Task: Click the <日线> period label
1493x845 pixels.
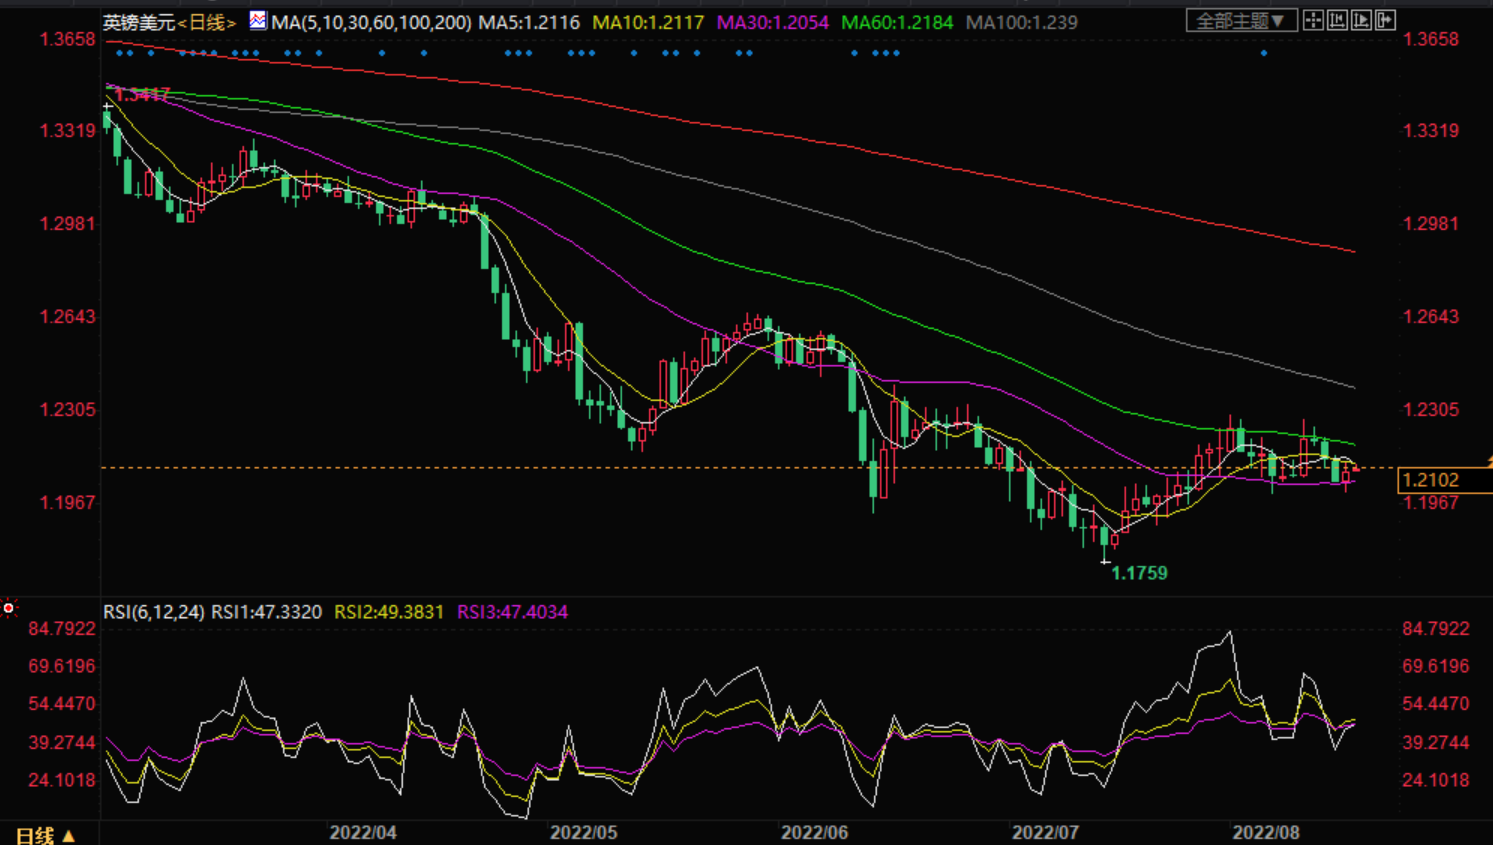Action: [207, 22]
